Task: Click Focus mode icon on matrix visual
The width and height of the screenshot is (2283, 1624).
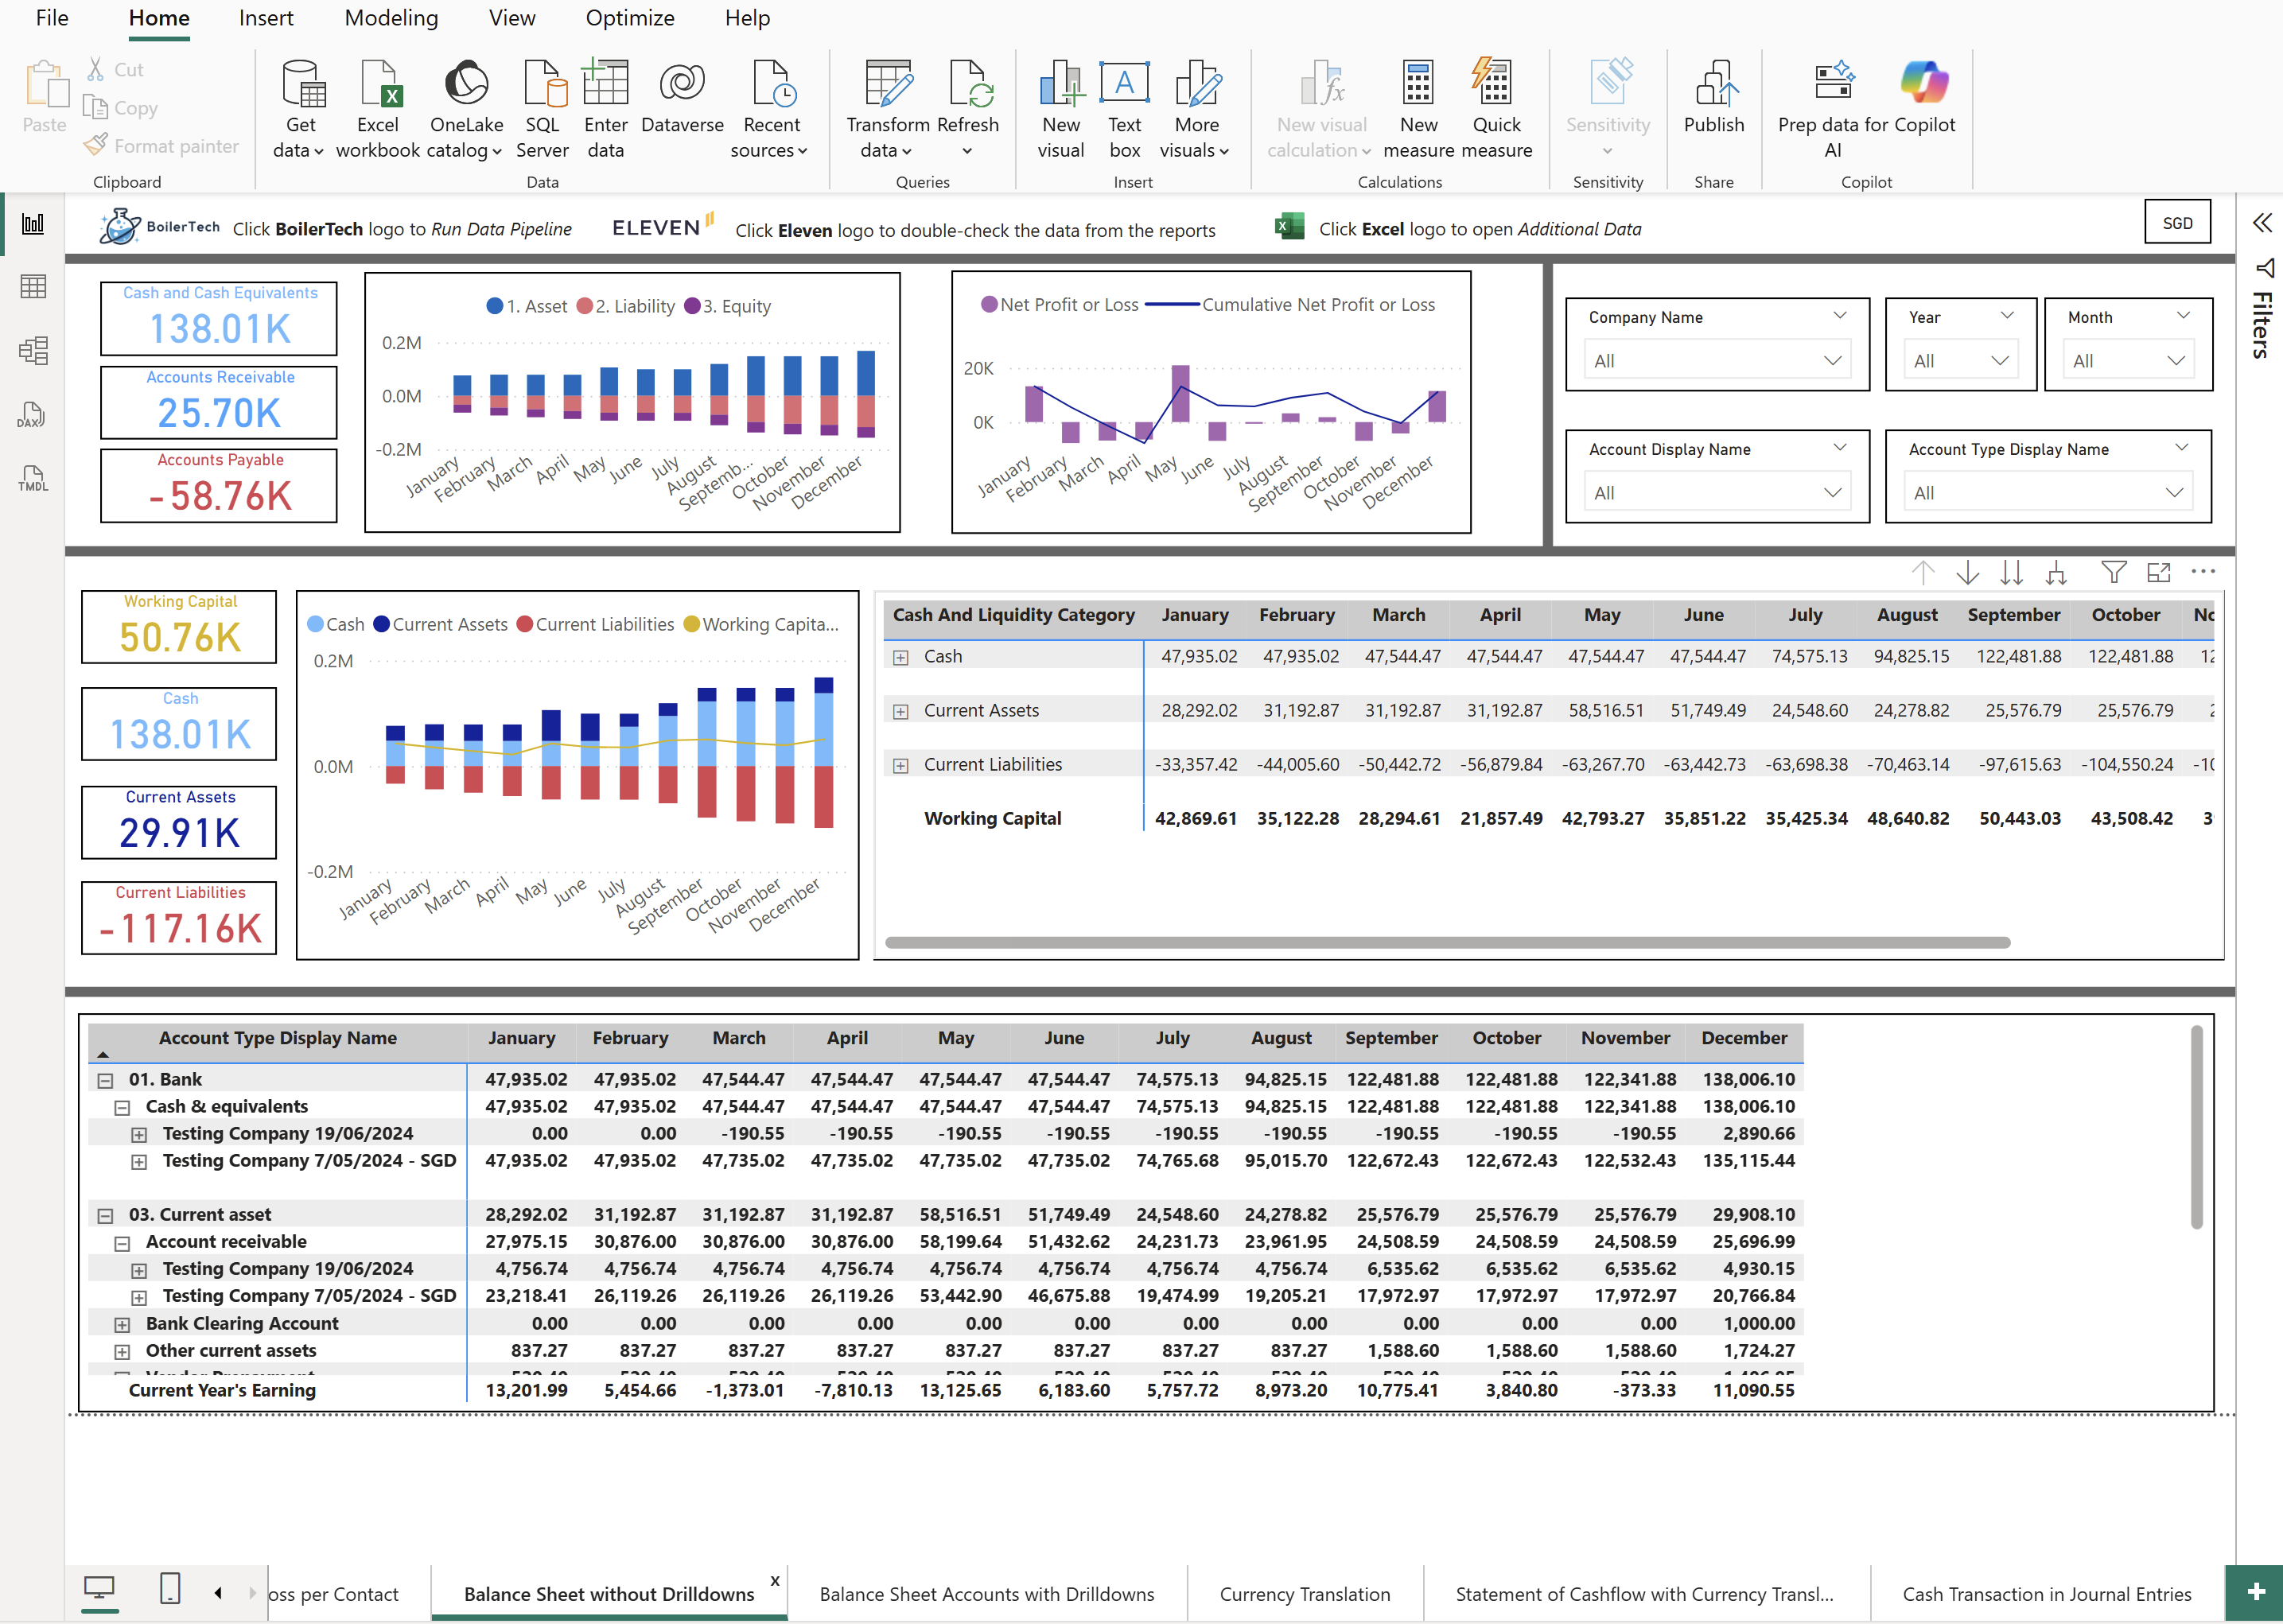Action: click(2158, 572)
